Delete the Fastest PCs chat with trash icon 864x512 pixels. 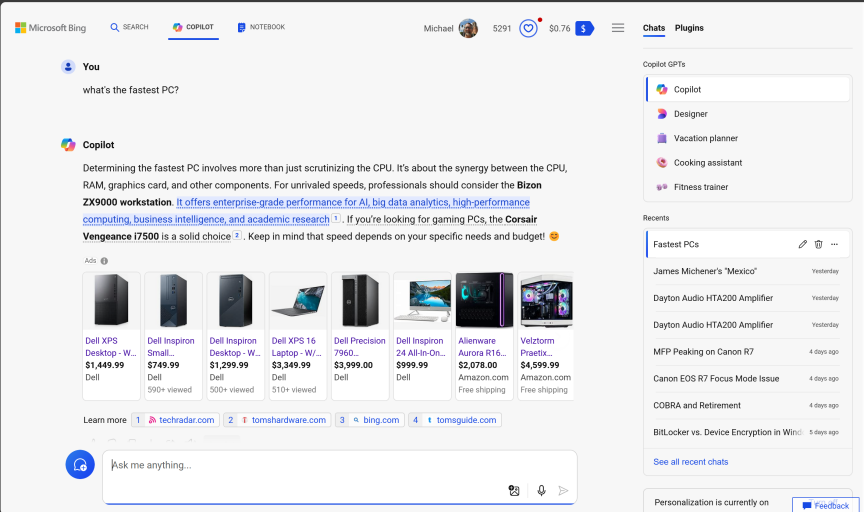[818, 244]
